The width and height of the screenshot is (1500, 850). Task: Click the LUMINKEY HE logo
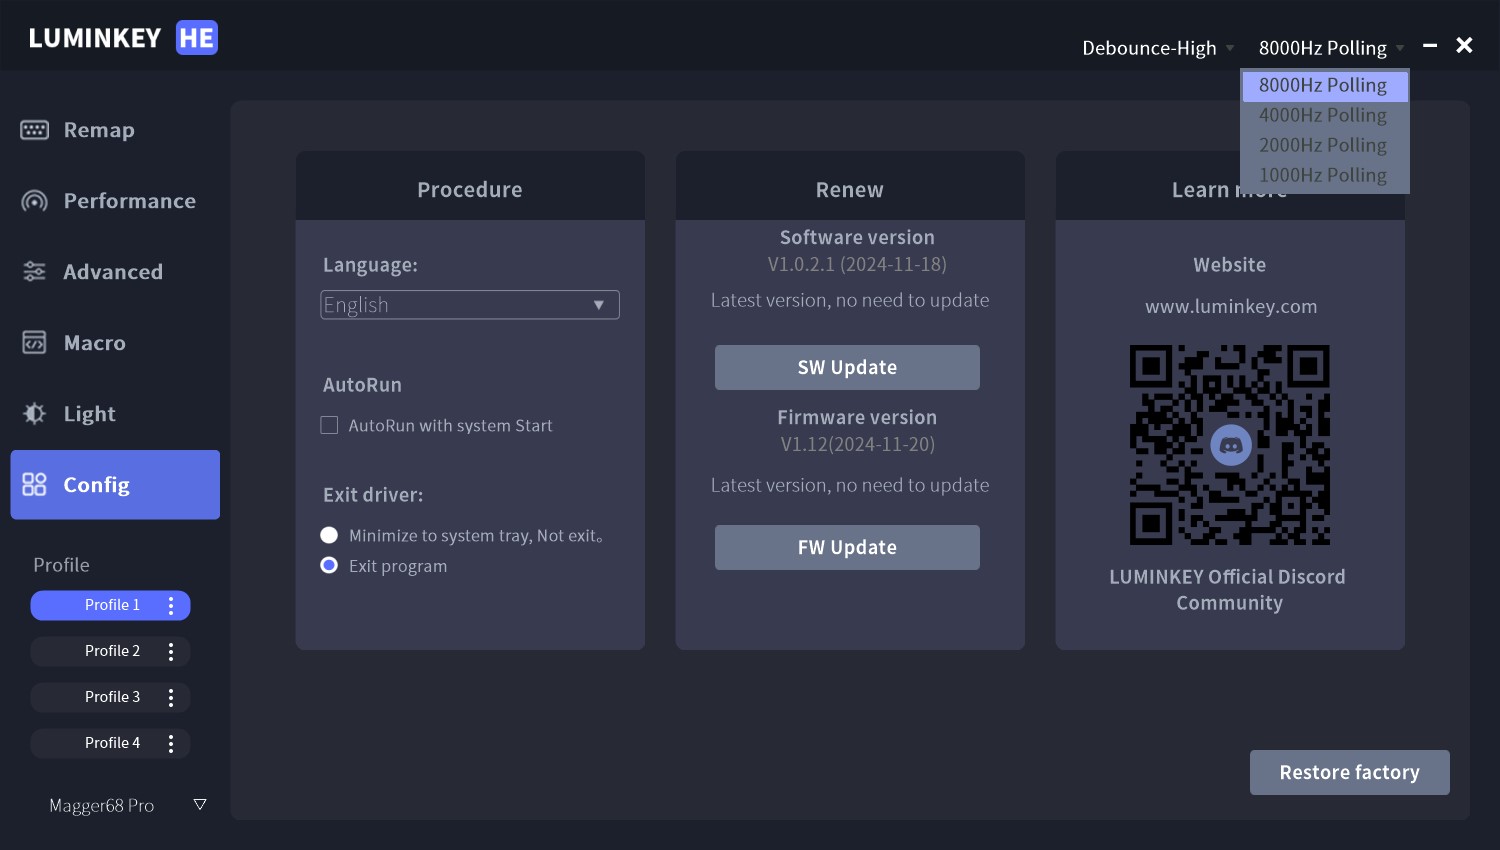click(123, 38)
